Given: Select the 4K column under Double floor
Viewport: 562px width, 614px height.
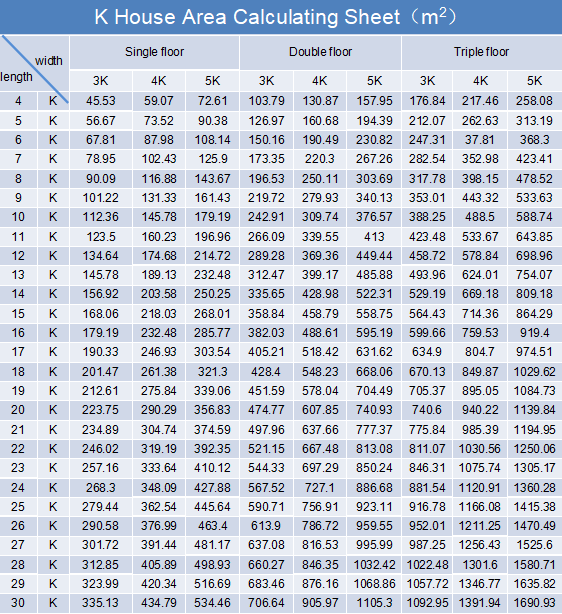Looking at the screenshot, I should point(320,81).
